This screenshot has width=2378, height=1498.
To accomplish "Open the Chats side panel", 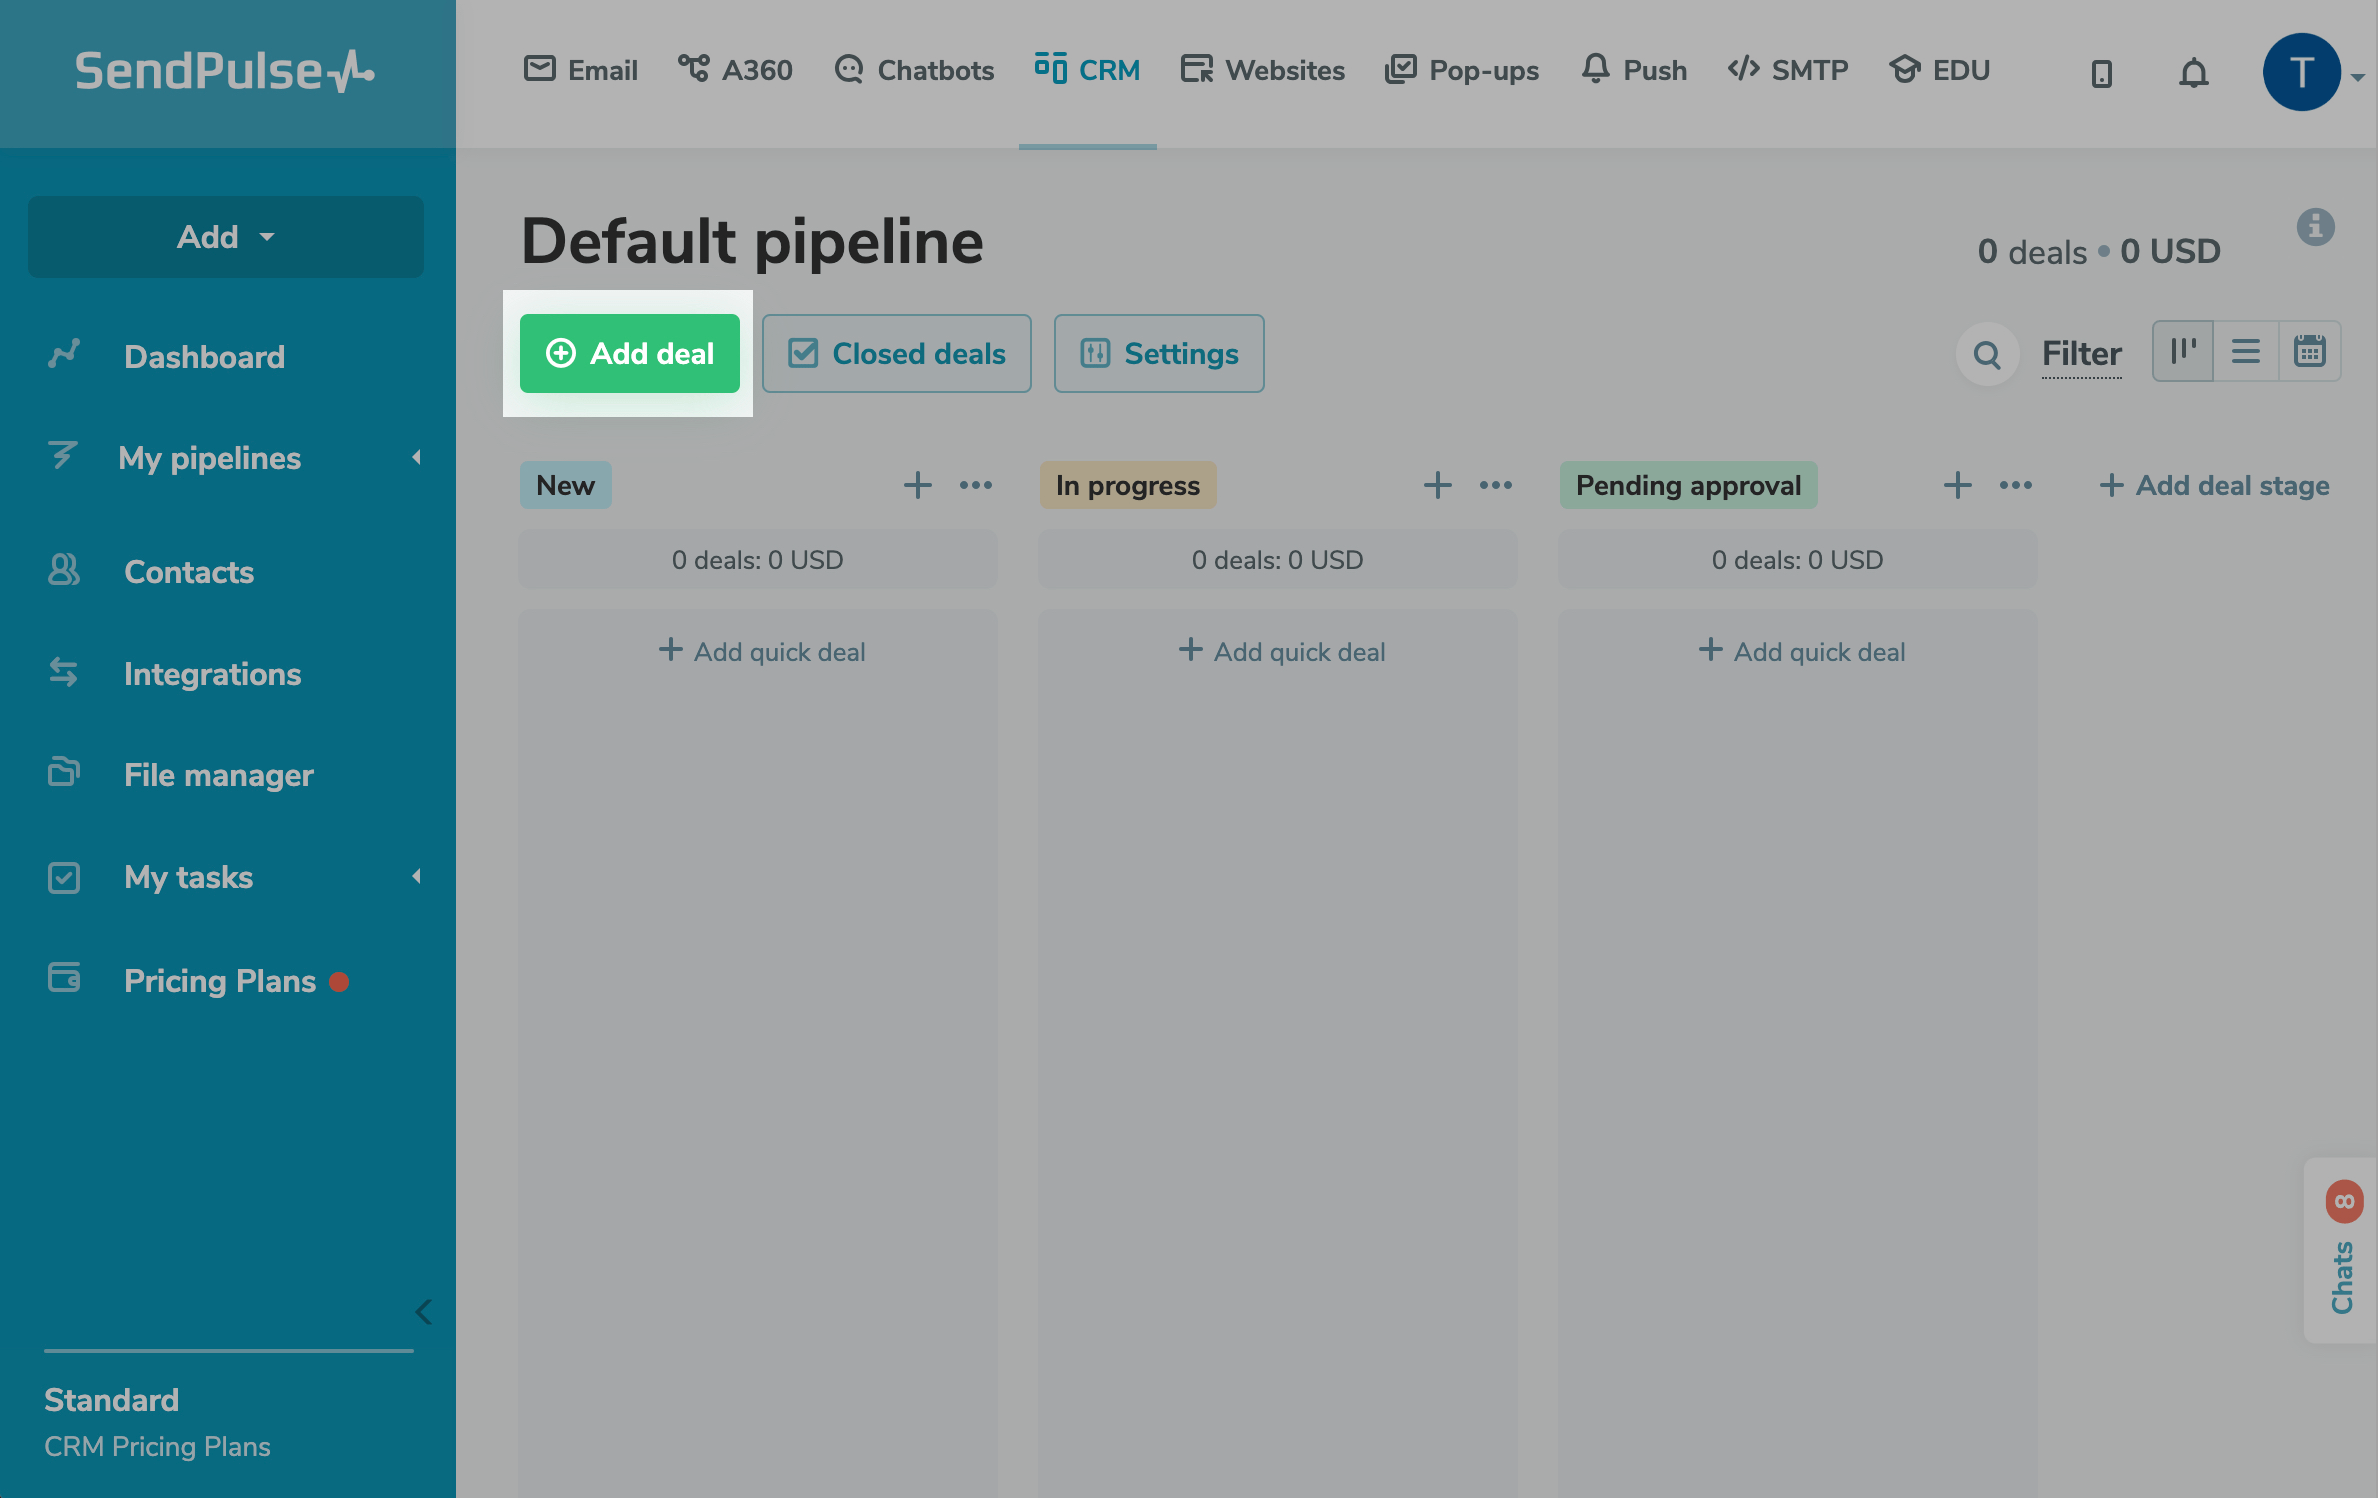I will (x=2341, y=1250).
